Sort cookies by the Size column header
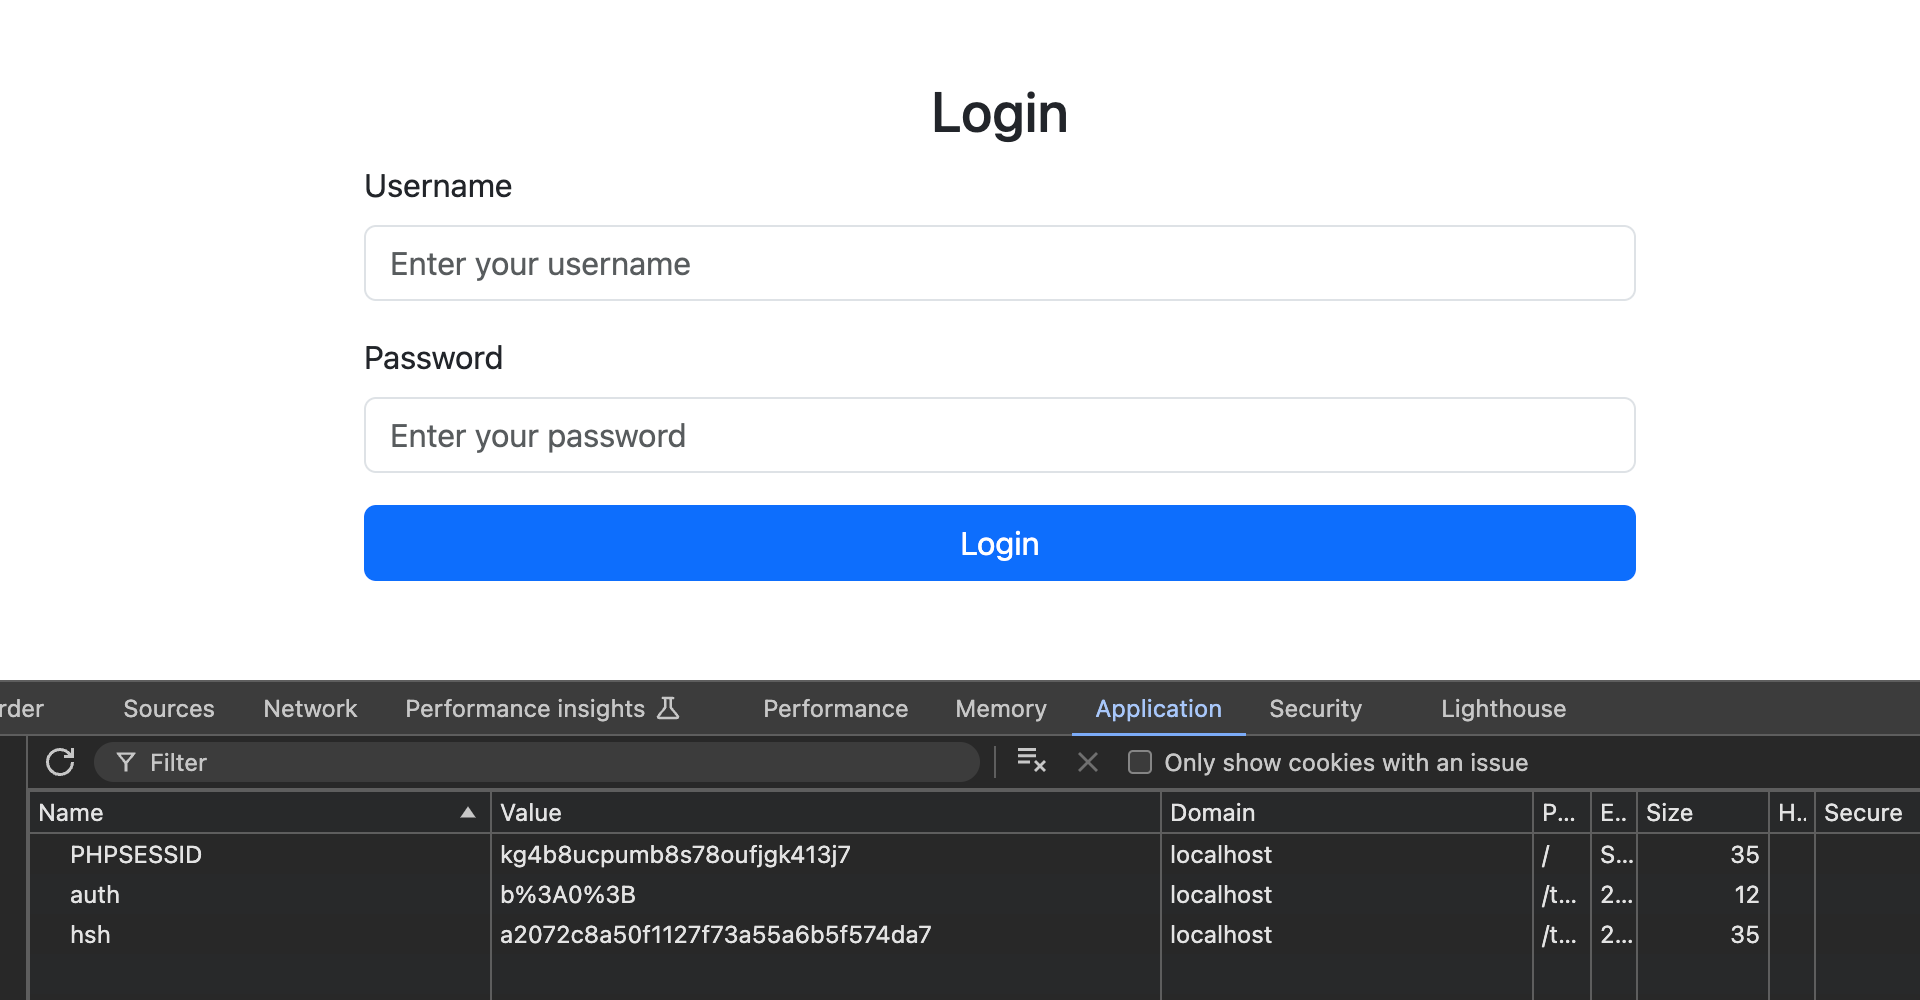1920x1000 pixels. [x=1700, y=813]
